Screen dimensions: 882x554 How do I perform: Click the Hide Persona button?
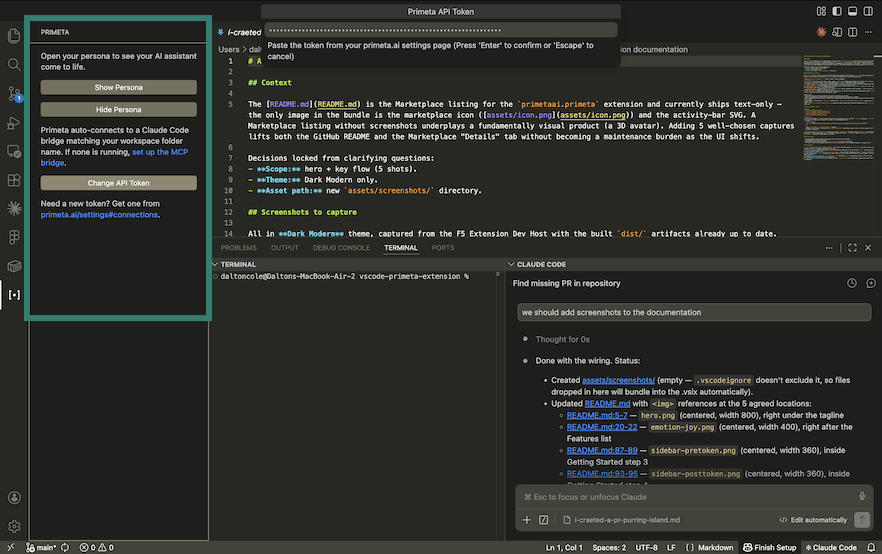(x=119, y=109)
